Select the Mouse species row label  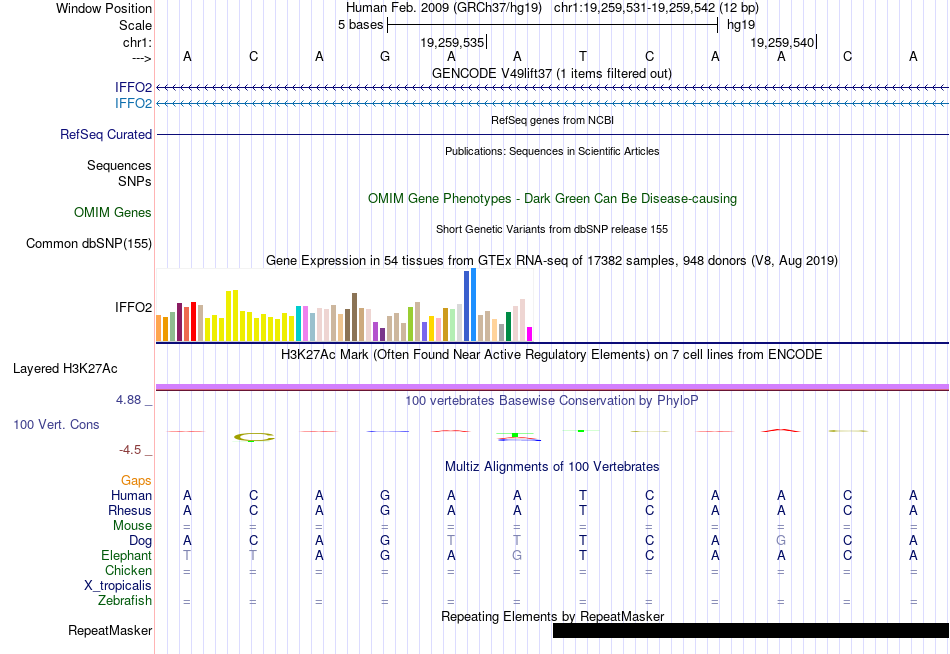pyautogui.click(x=132, y=526)
